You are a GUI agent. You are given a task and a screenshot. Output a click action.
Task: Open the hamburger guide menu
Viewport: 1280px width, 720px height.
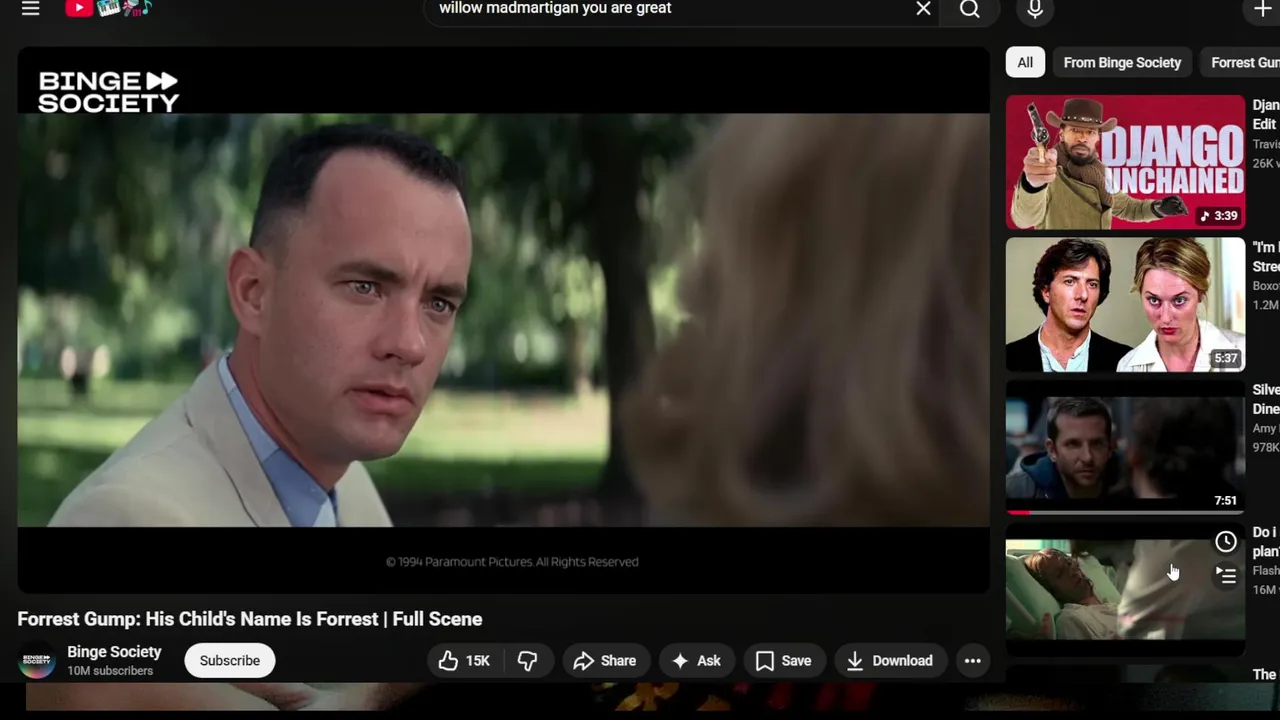click(30, 8)
